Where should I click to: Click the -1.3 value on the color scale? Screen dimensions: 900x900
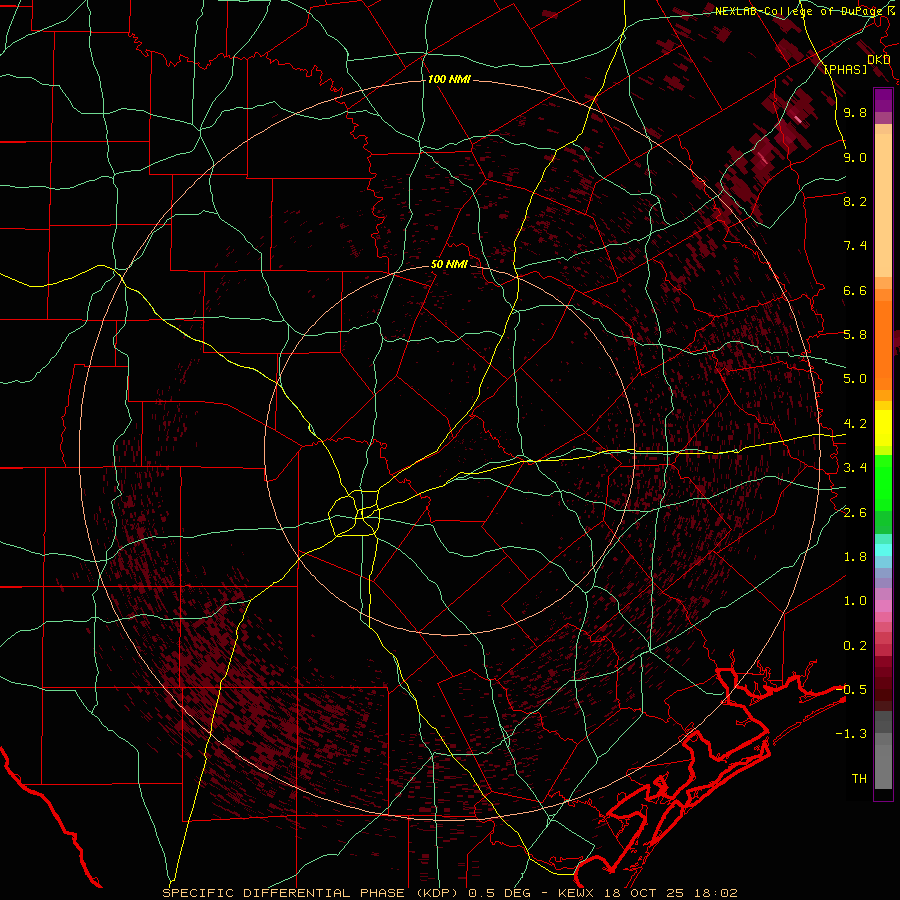[851, 734]
